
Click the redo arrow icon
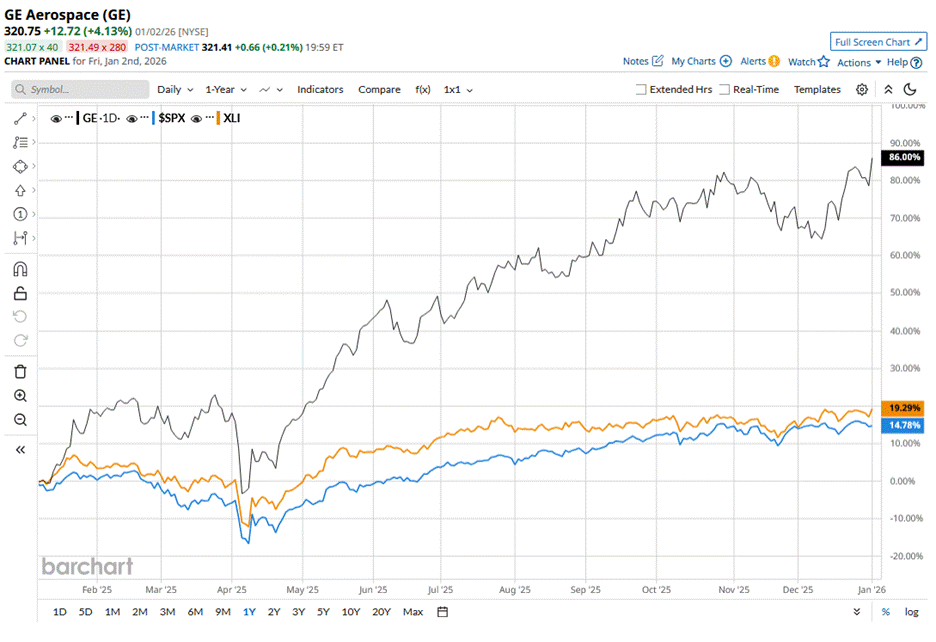tap(20, 340)
